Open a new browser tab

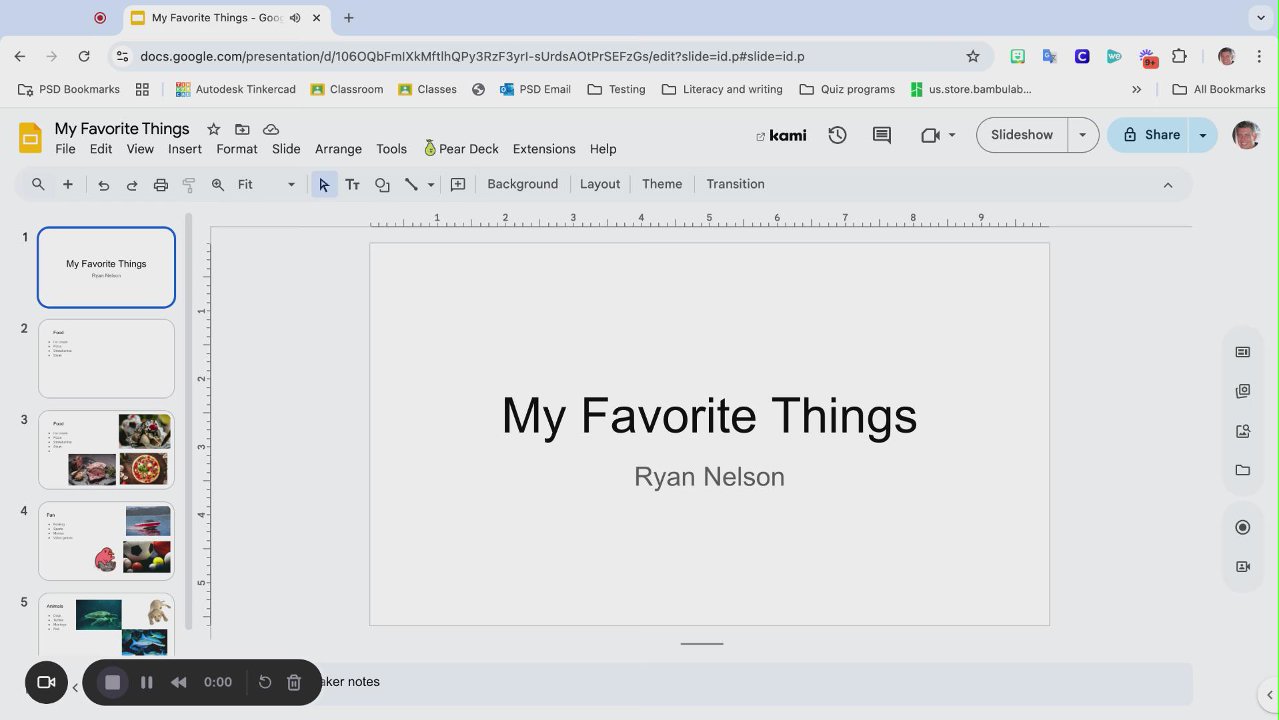pos(349,17)
